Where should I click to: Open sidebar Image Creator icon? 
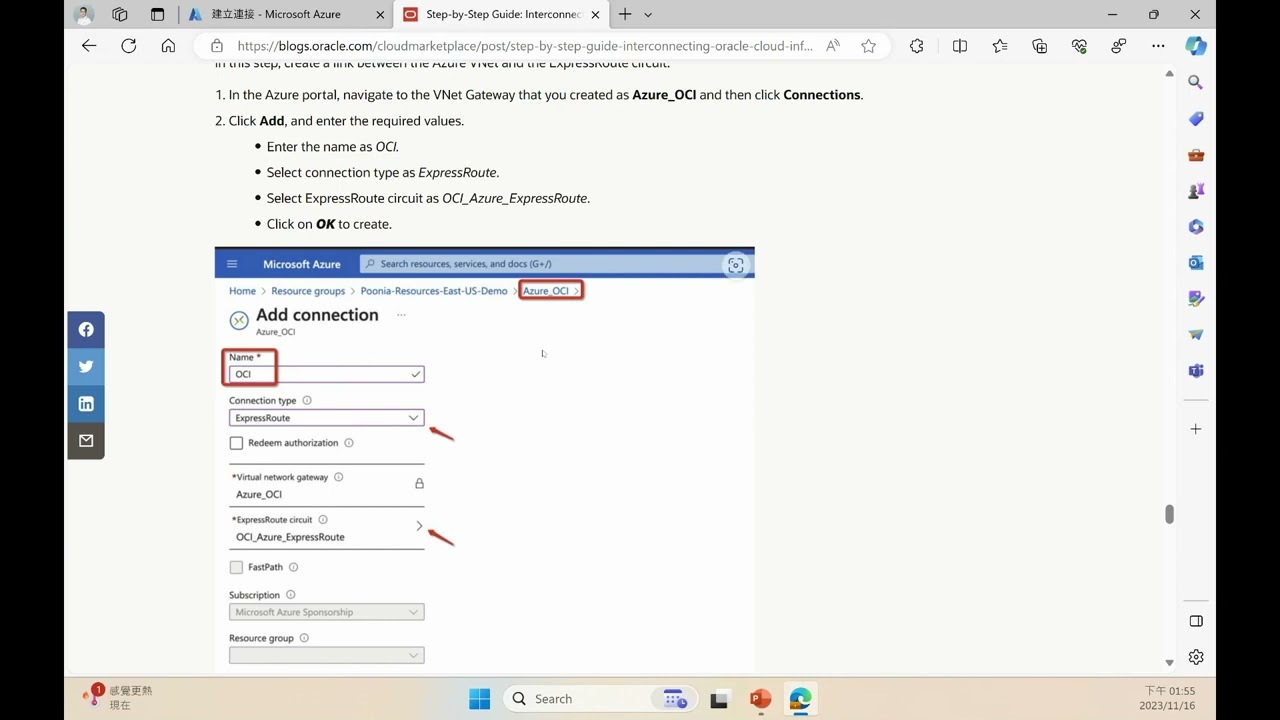(1196, 299)
